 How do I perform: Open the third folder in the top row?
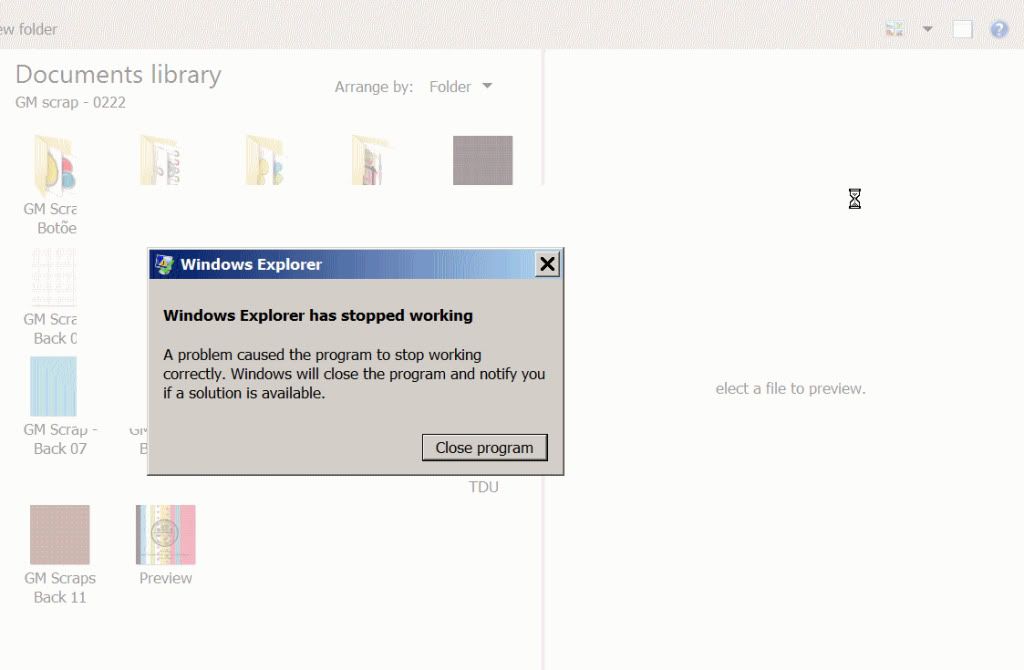(263, 160)
